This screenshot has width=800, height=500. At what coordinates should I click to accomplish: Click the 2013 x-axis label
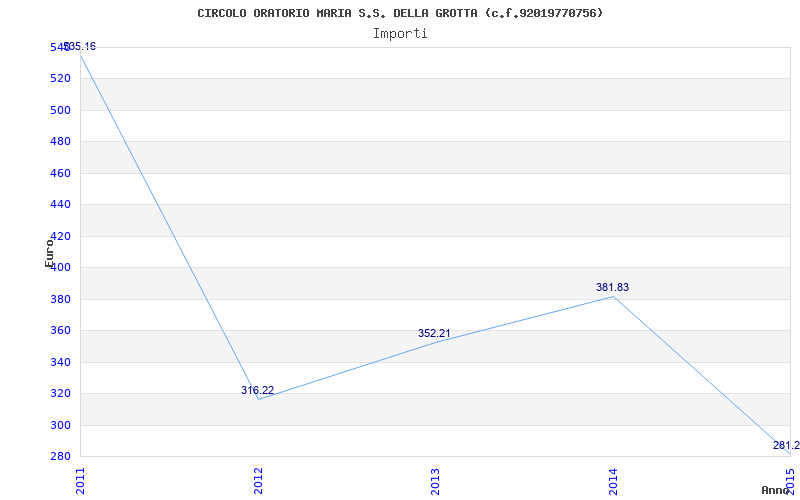(x=435, y=481)
